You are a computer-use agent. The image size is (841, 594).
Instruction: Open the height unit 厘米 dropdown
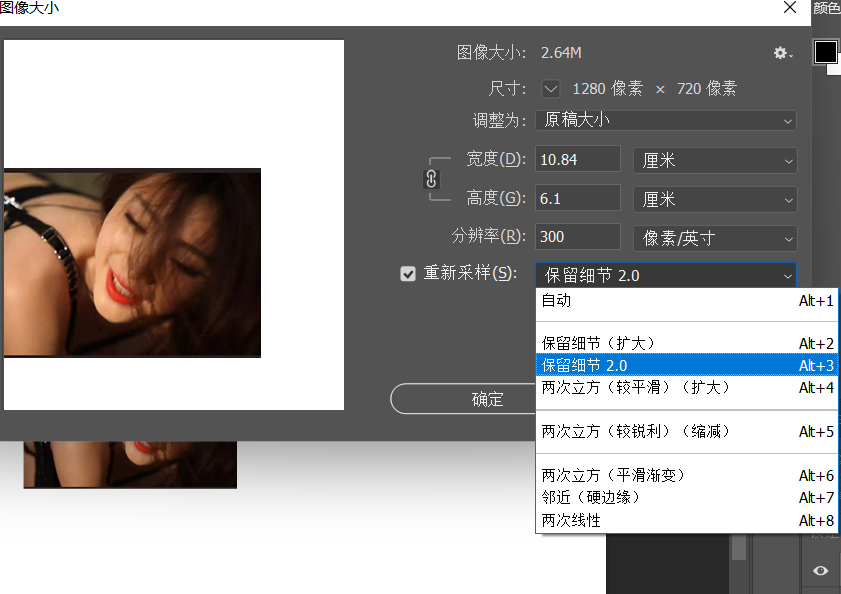click(x=715, y=200)
